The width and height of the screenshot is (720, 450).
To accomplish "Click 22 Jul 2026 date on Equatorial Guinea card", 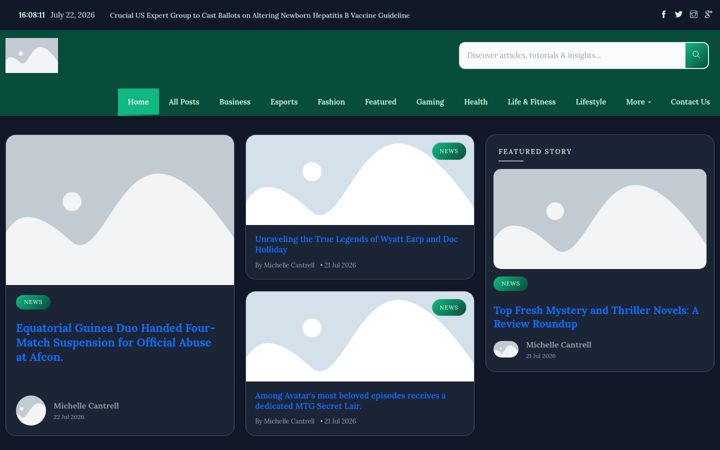I will [x=69, y=417].
